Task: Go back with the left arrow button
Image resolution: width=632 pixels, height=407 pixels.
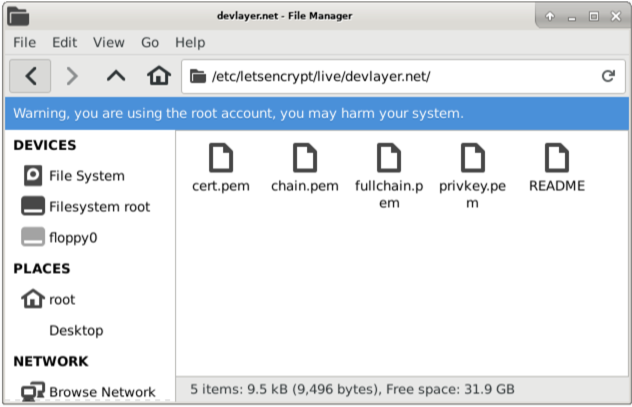Action: [x=30, y=76]
